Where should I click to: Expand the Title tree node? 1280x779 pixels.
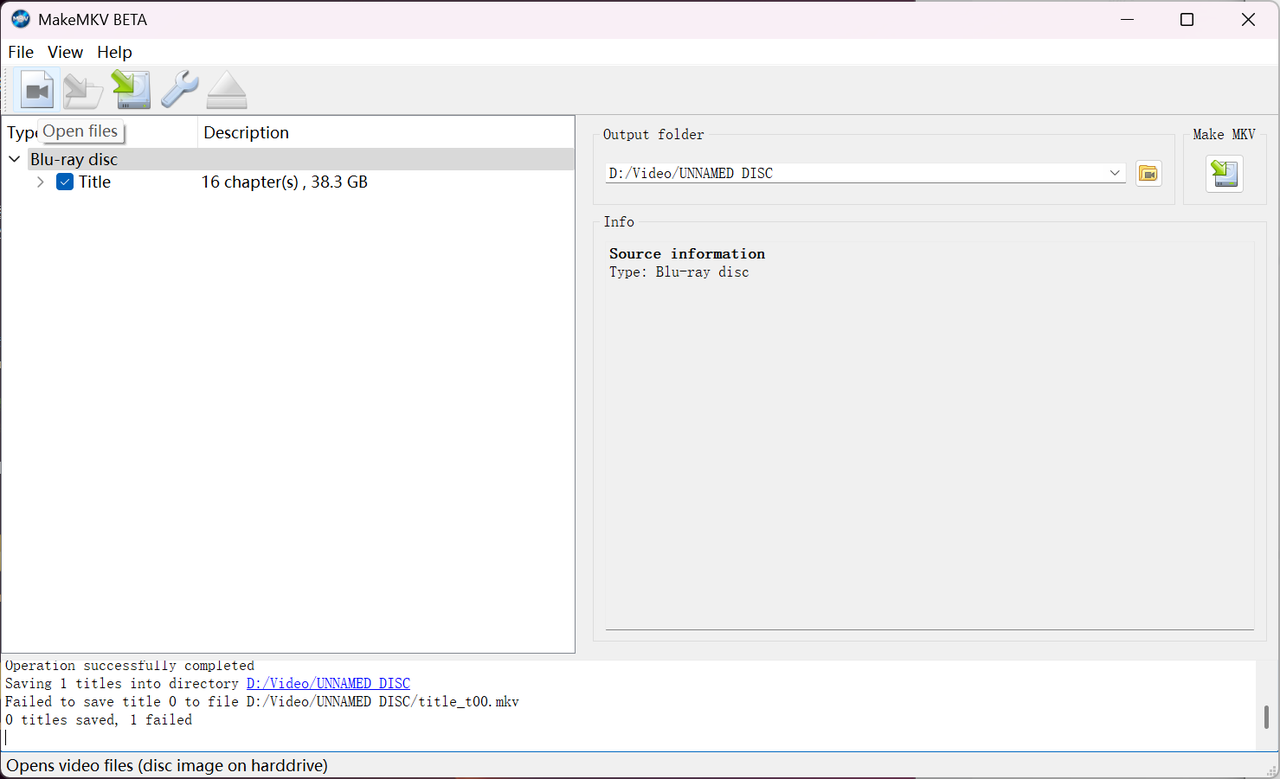(x=40, y=182)
